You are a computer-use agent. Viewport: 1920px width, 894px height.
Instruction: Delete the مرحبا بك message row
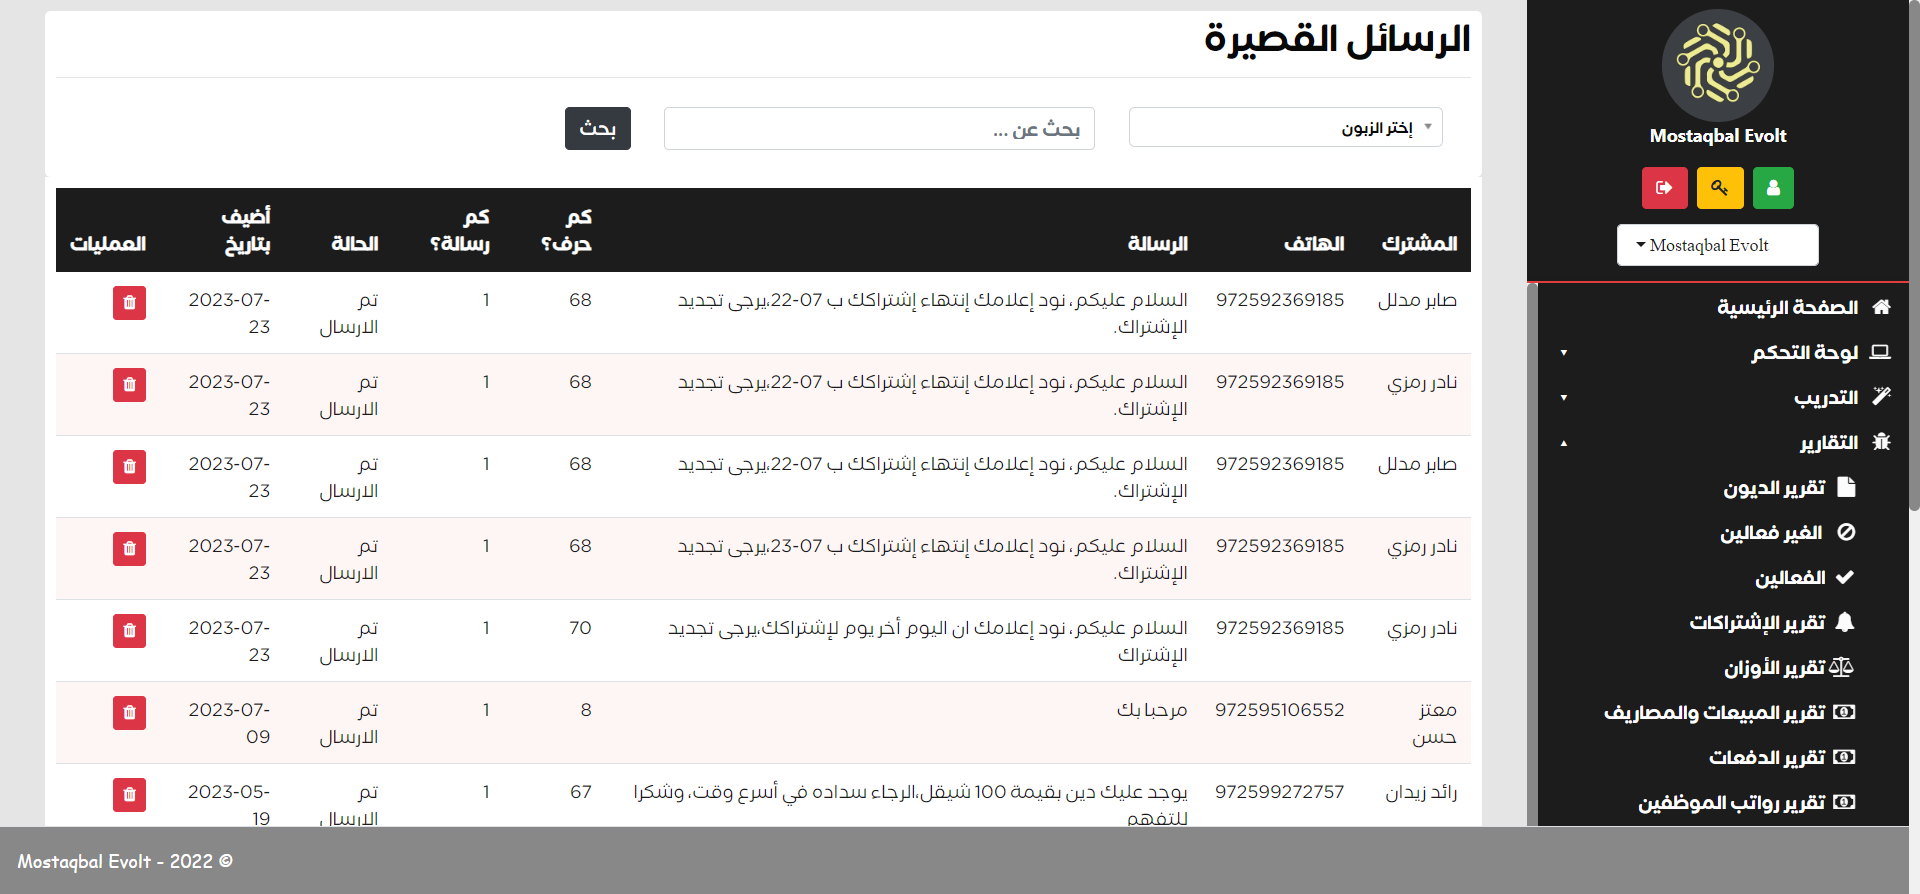tap(129, 713)
